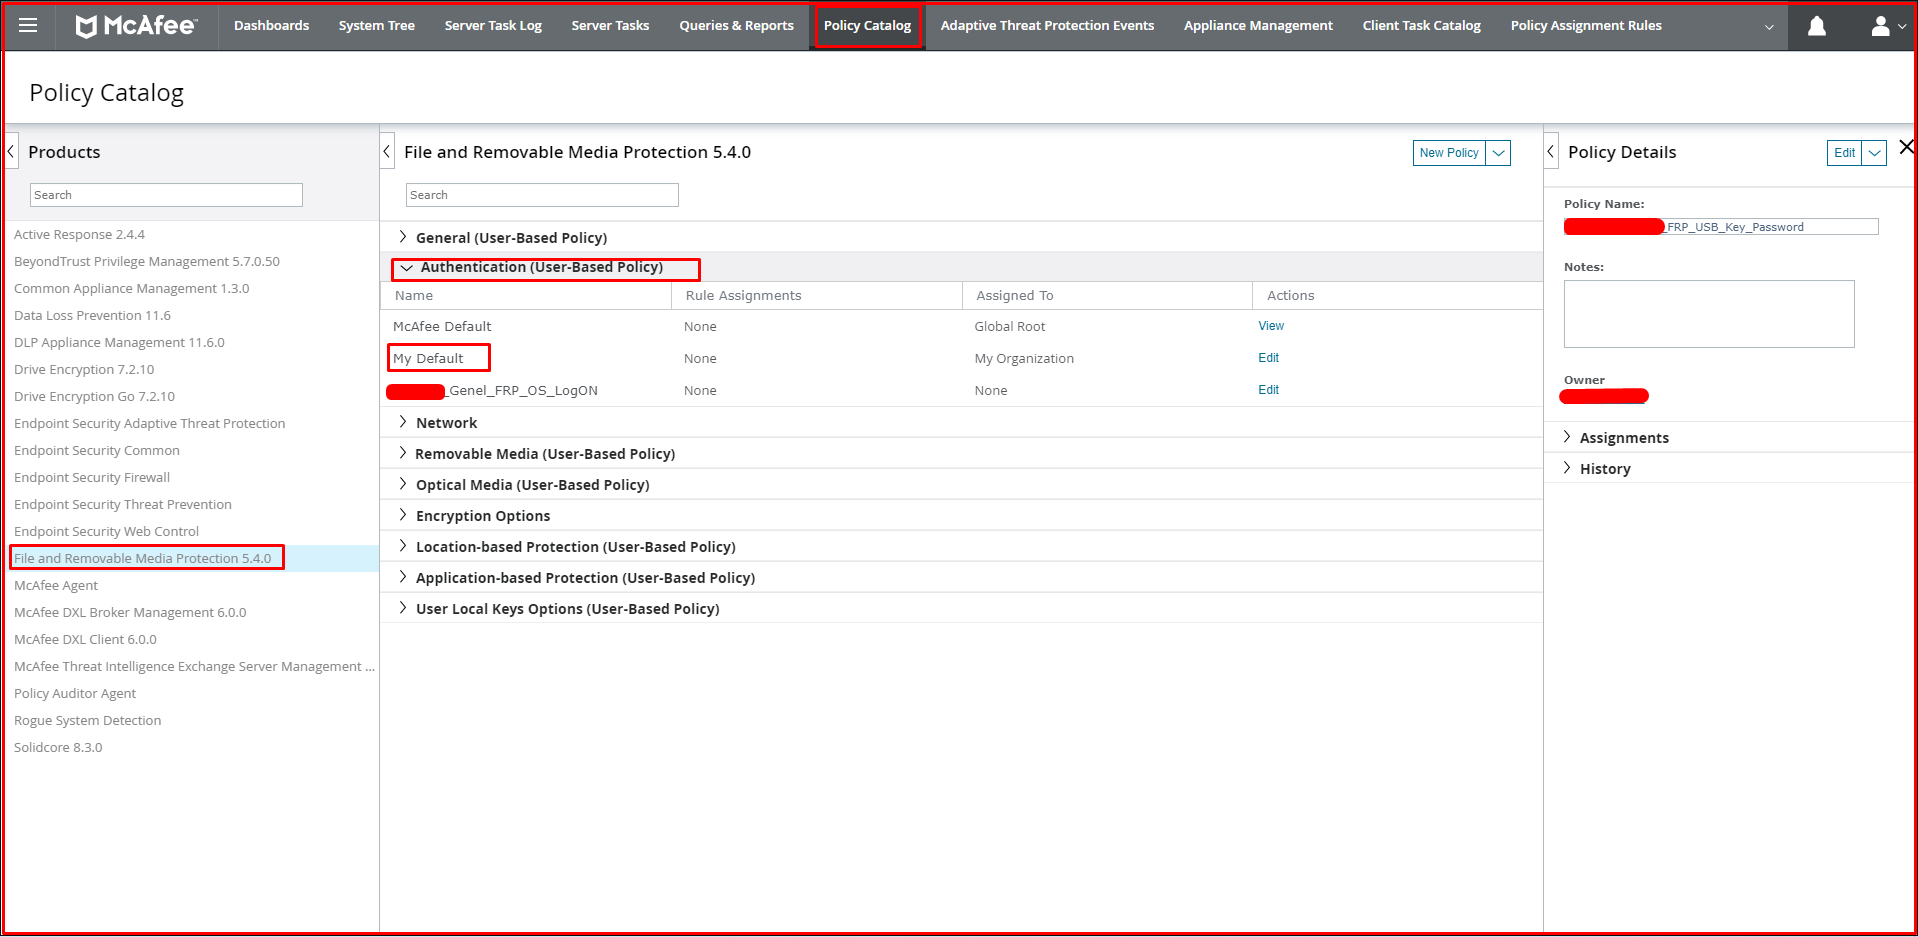1918x937 pixels.
Task: Select Endpoint Security Firewall product
Action: pyautogui.click(x=92, y=477)
